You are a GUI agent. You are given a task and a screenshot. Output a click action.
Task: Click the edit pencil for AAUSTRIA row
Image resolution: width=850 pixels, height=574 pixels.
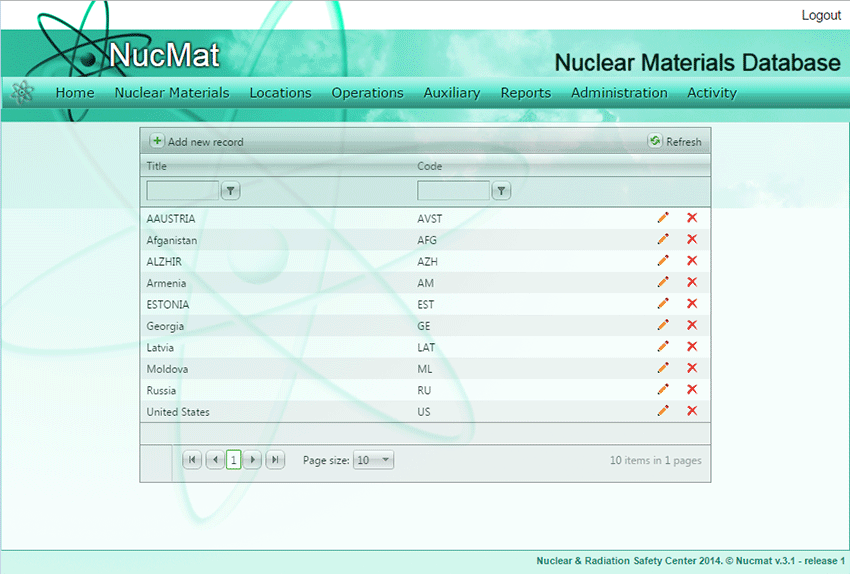(x=662, y=218)
